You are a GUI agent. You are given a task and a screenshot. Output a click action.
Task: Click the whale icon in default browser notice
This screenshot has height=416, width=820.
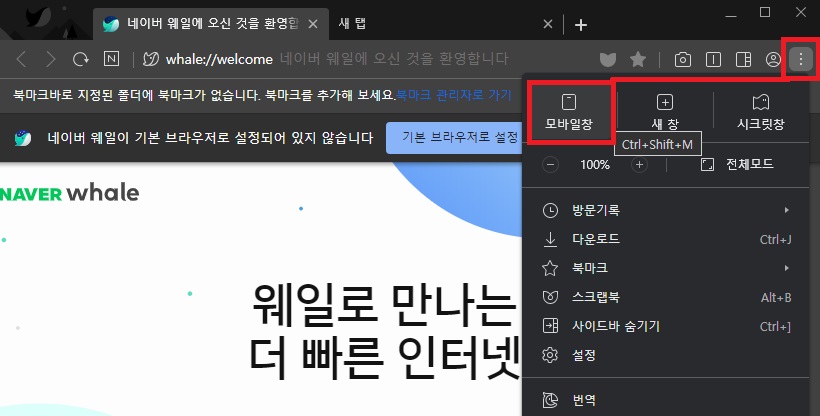coord(22,138)
